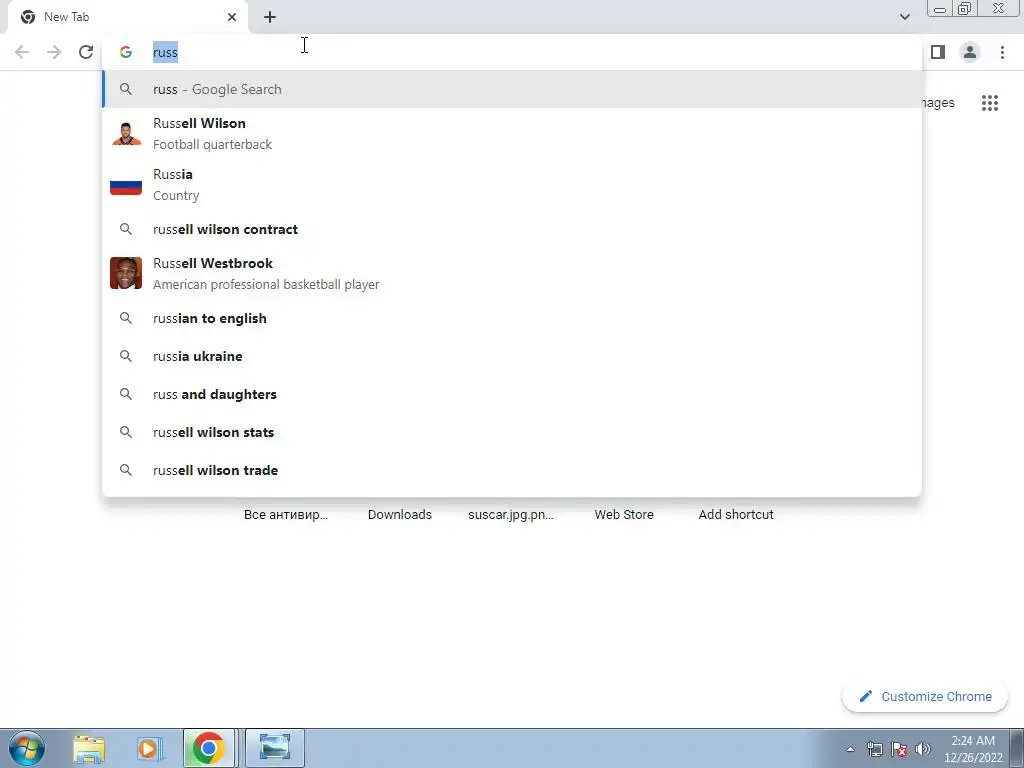Click the Russell Westbrook thumbnail photo
The image size is (1024, 768).
pyautogui.click(x=126, y=273)
